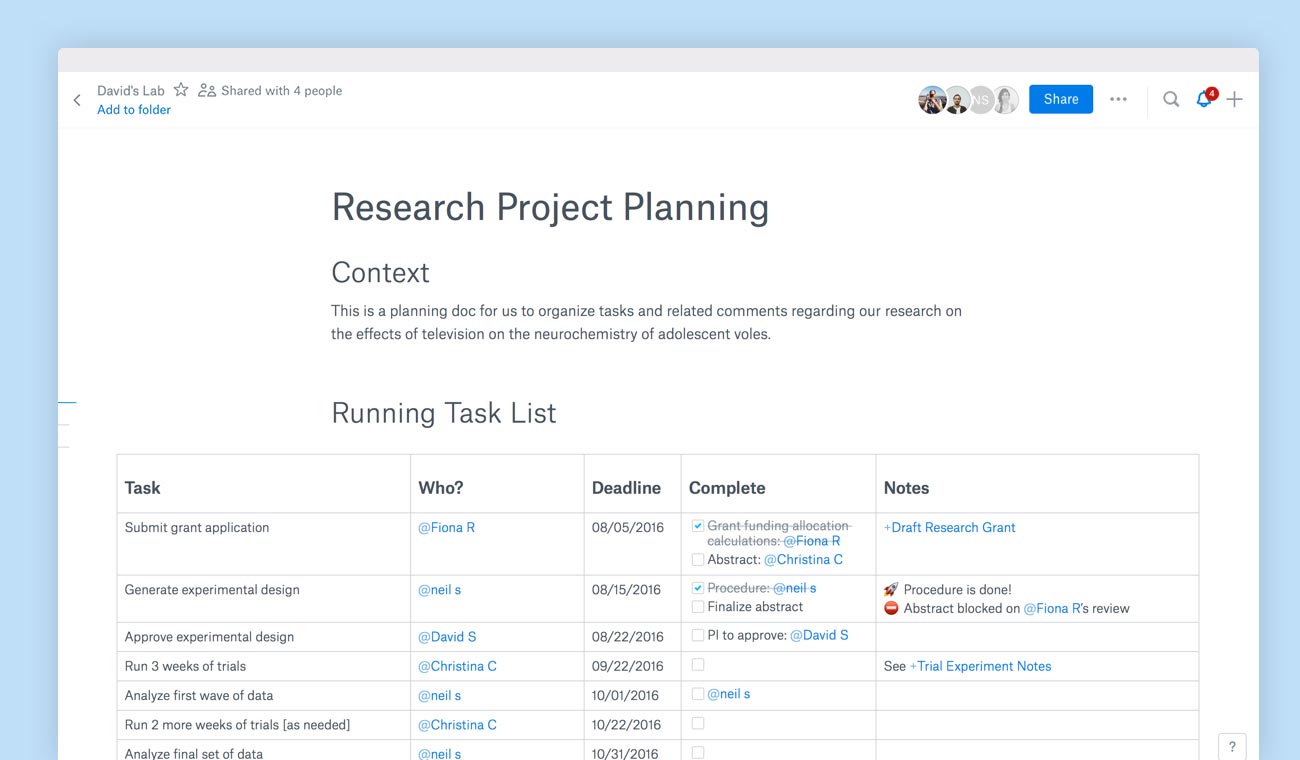
Task: Open notifications bell with 4 alerts
Action: pos(1204,99)
